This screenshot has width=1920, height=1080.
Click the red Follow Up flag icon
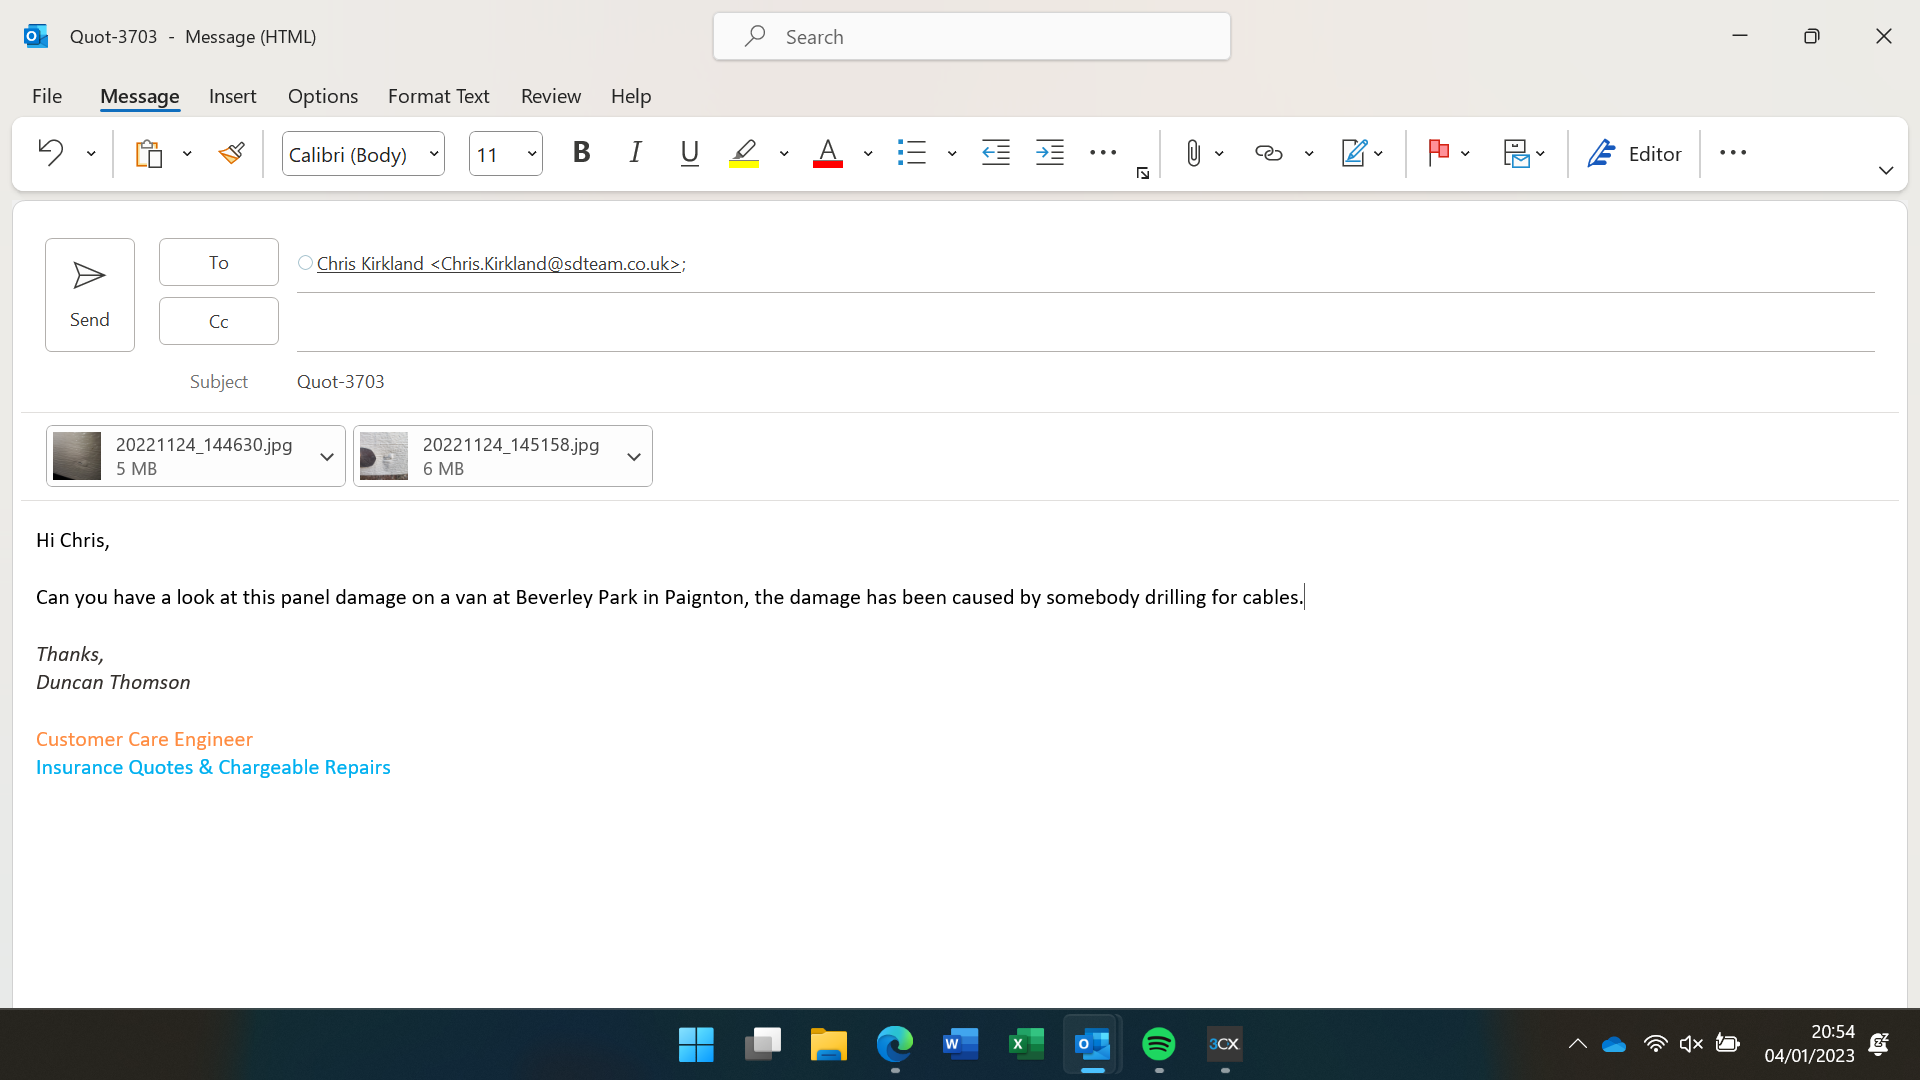pos(1439,153)
